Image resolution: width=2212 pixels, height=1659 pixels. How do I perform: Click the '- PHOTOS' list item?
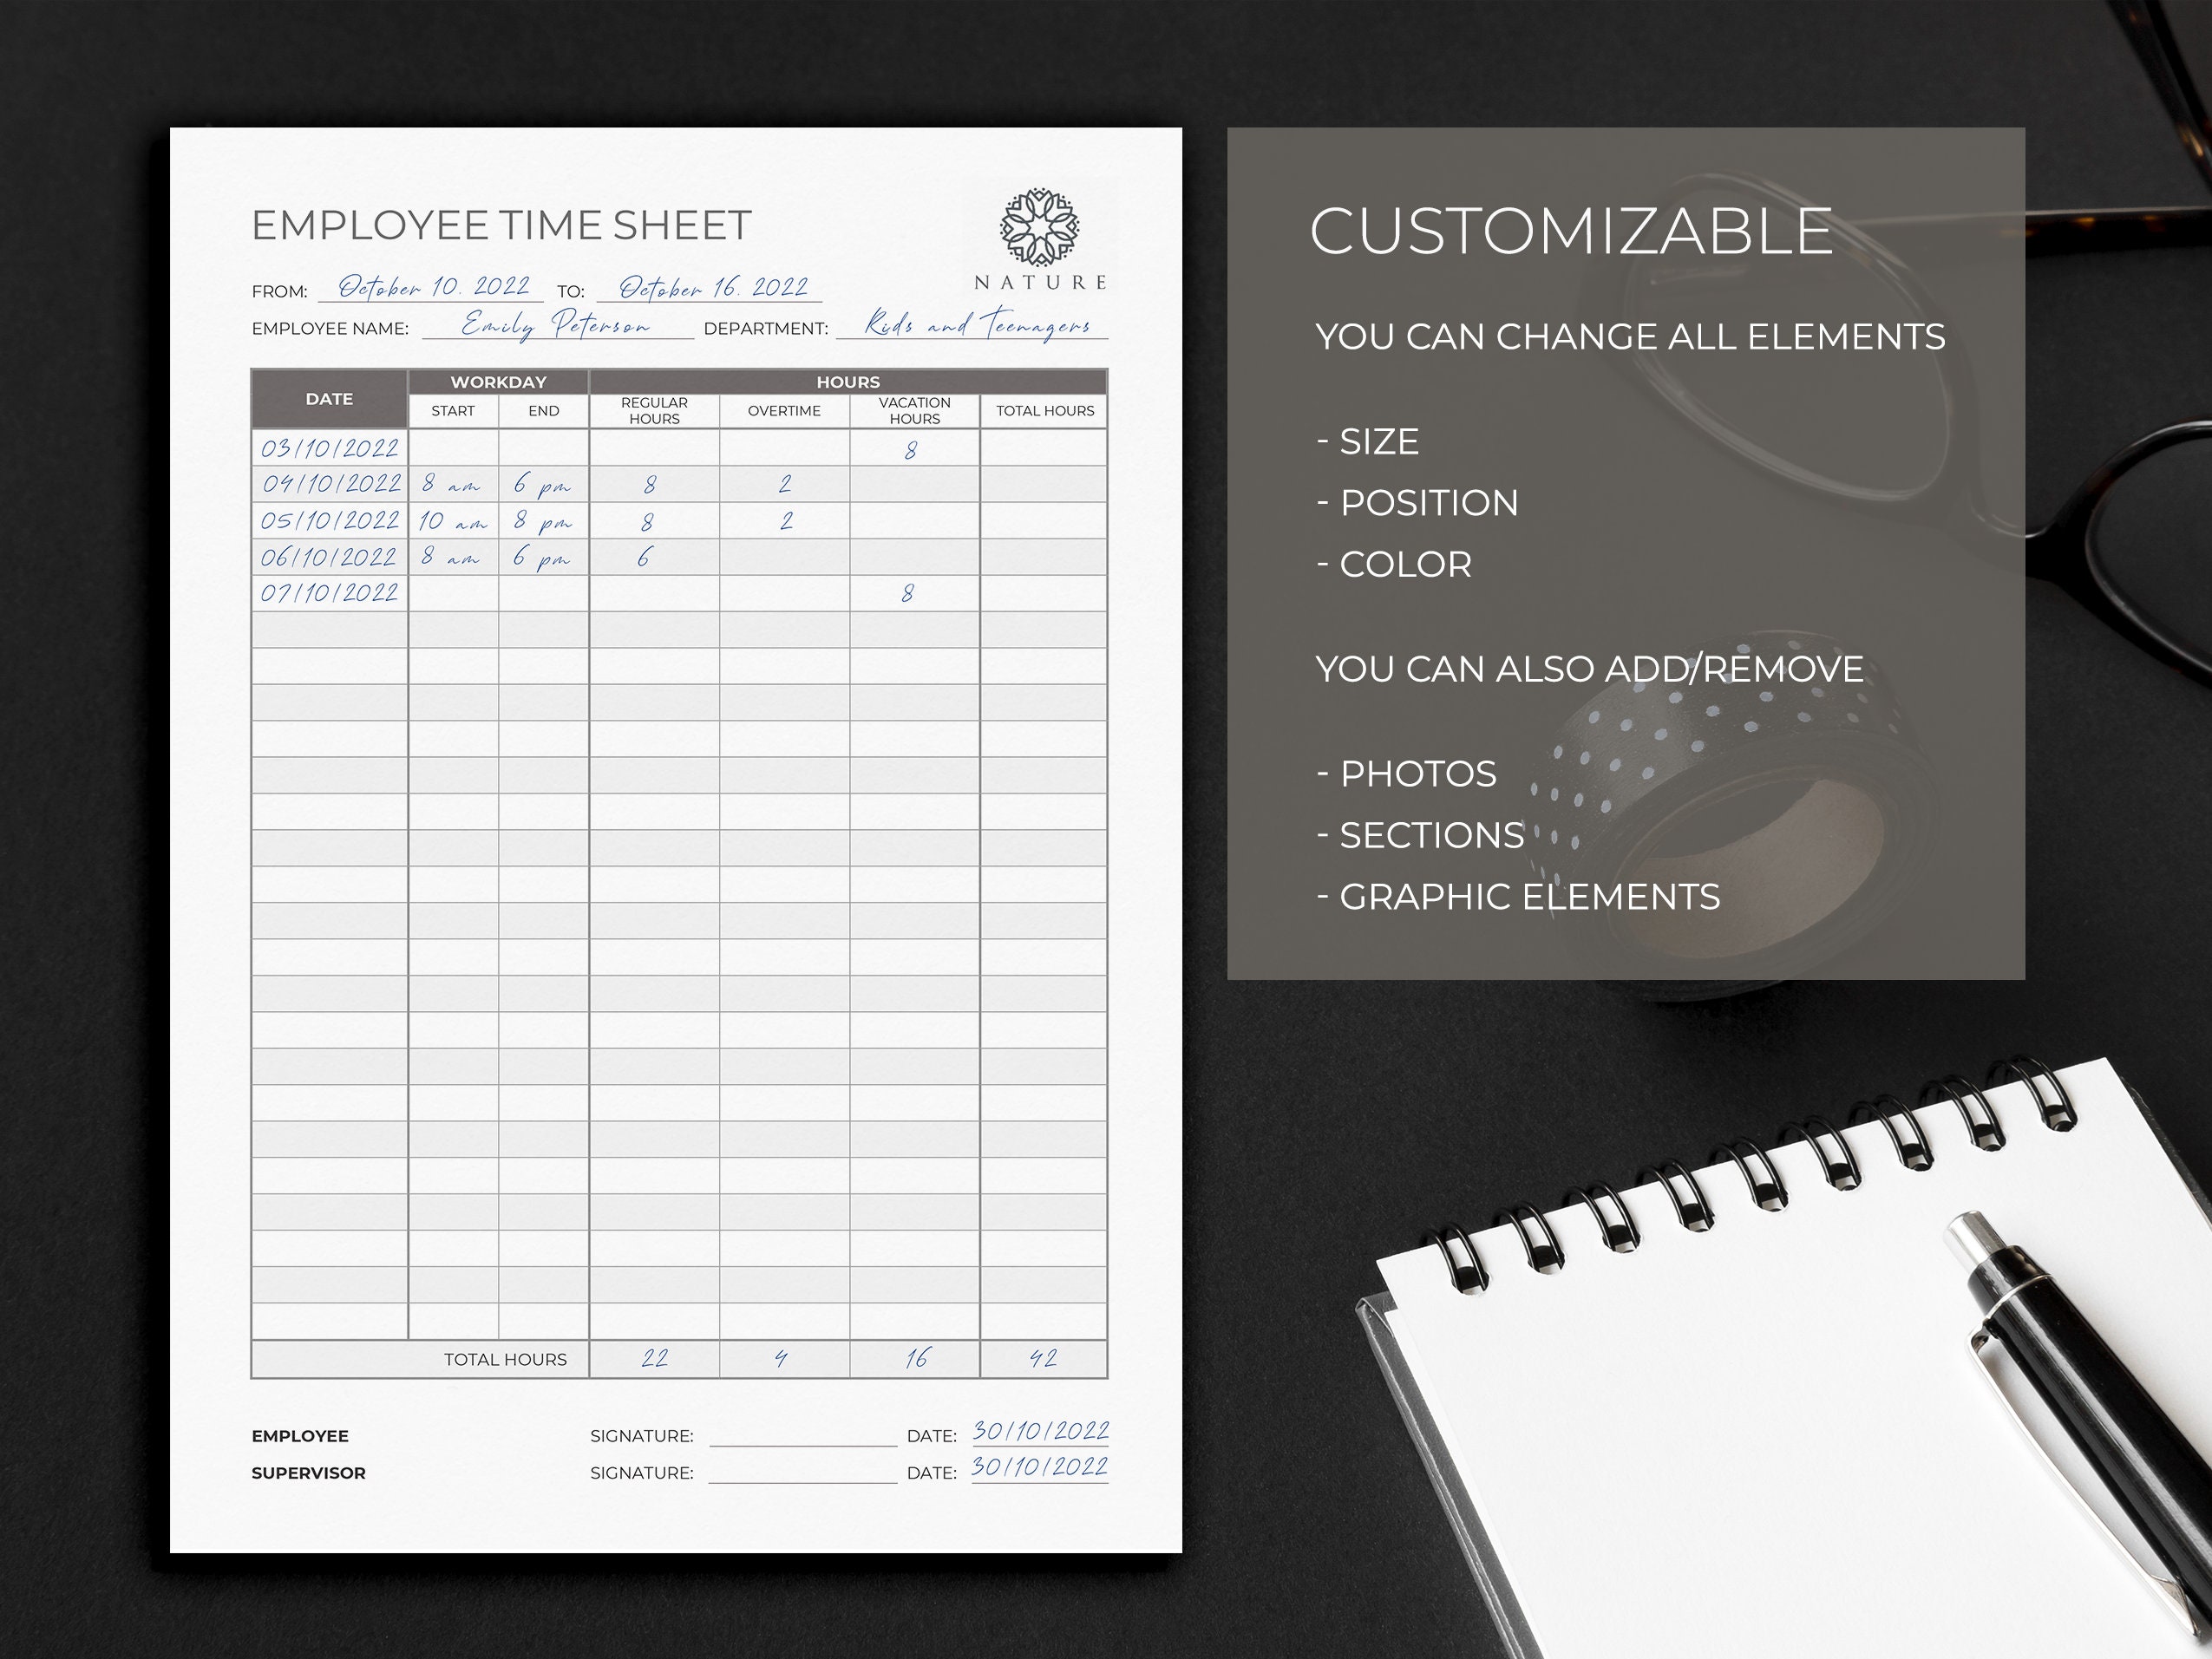point(1406,774)
